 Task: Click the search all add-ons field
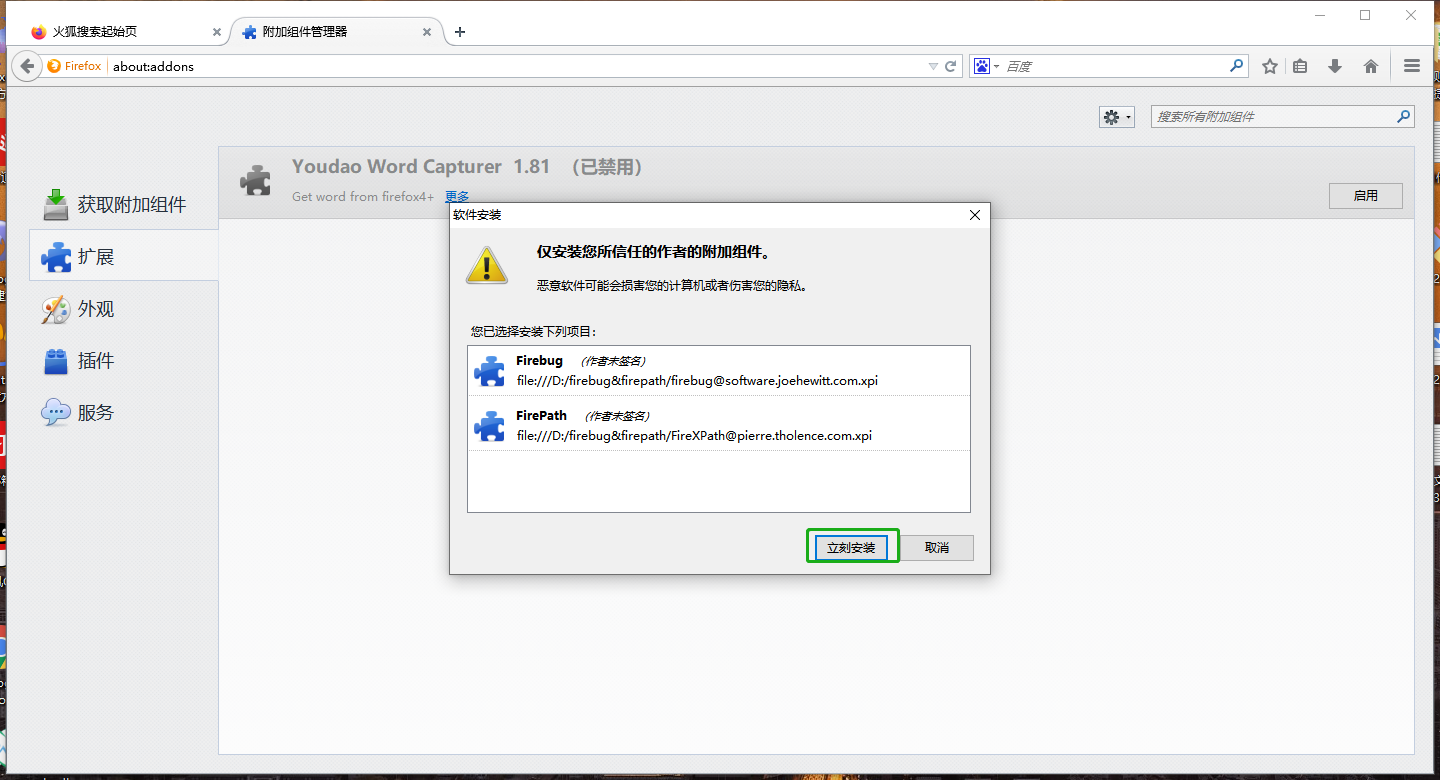(x=1282, y=117)
